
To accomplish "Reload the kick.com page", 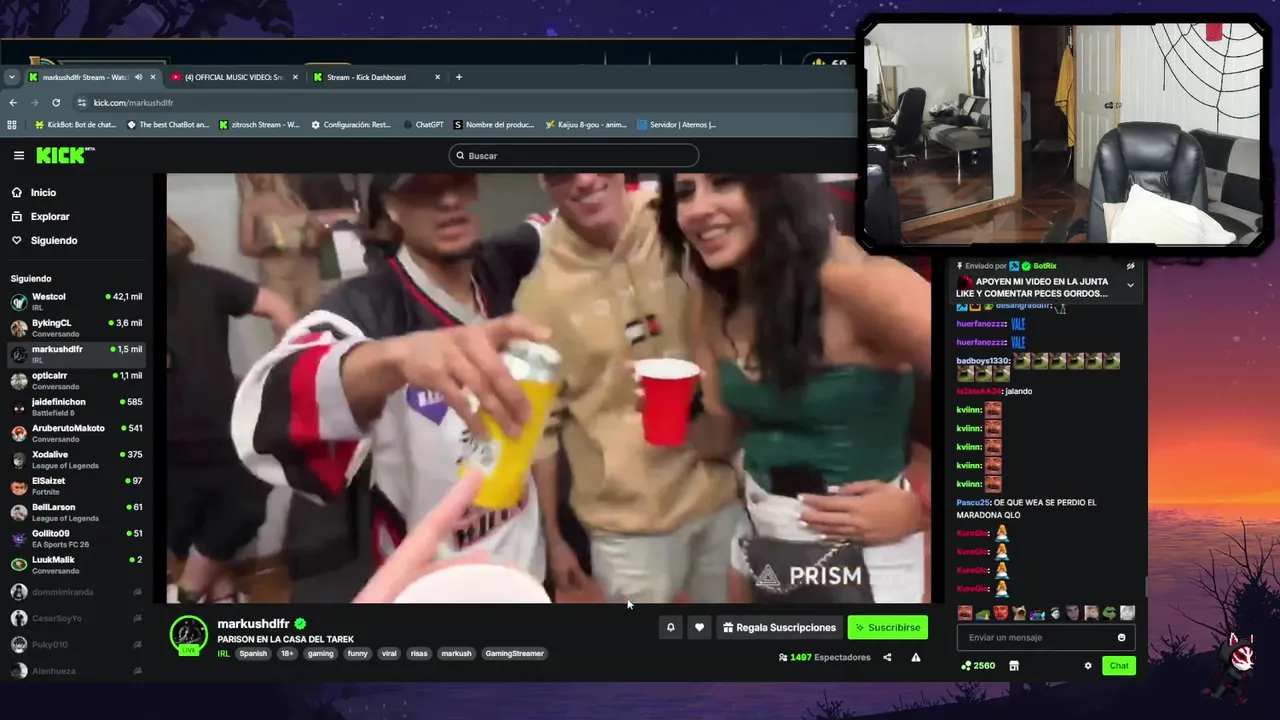I will click(x=56, y=103).
